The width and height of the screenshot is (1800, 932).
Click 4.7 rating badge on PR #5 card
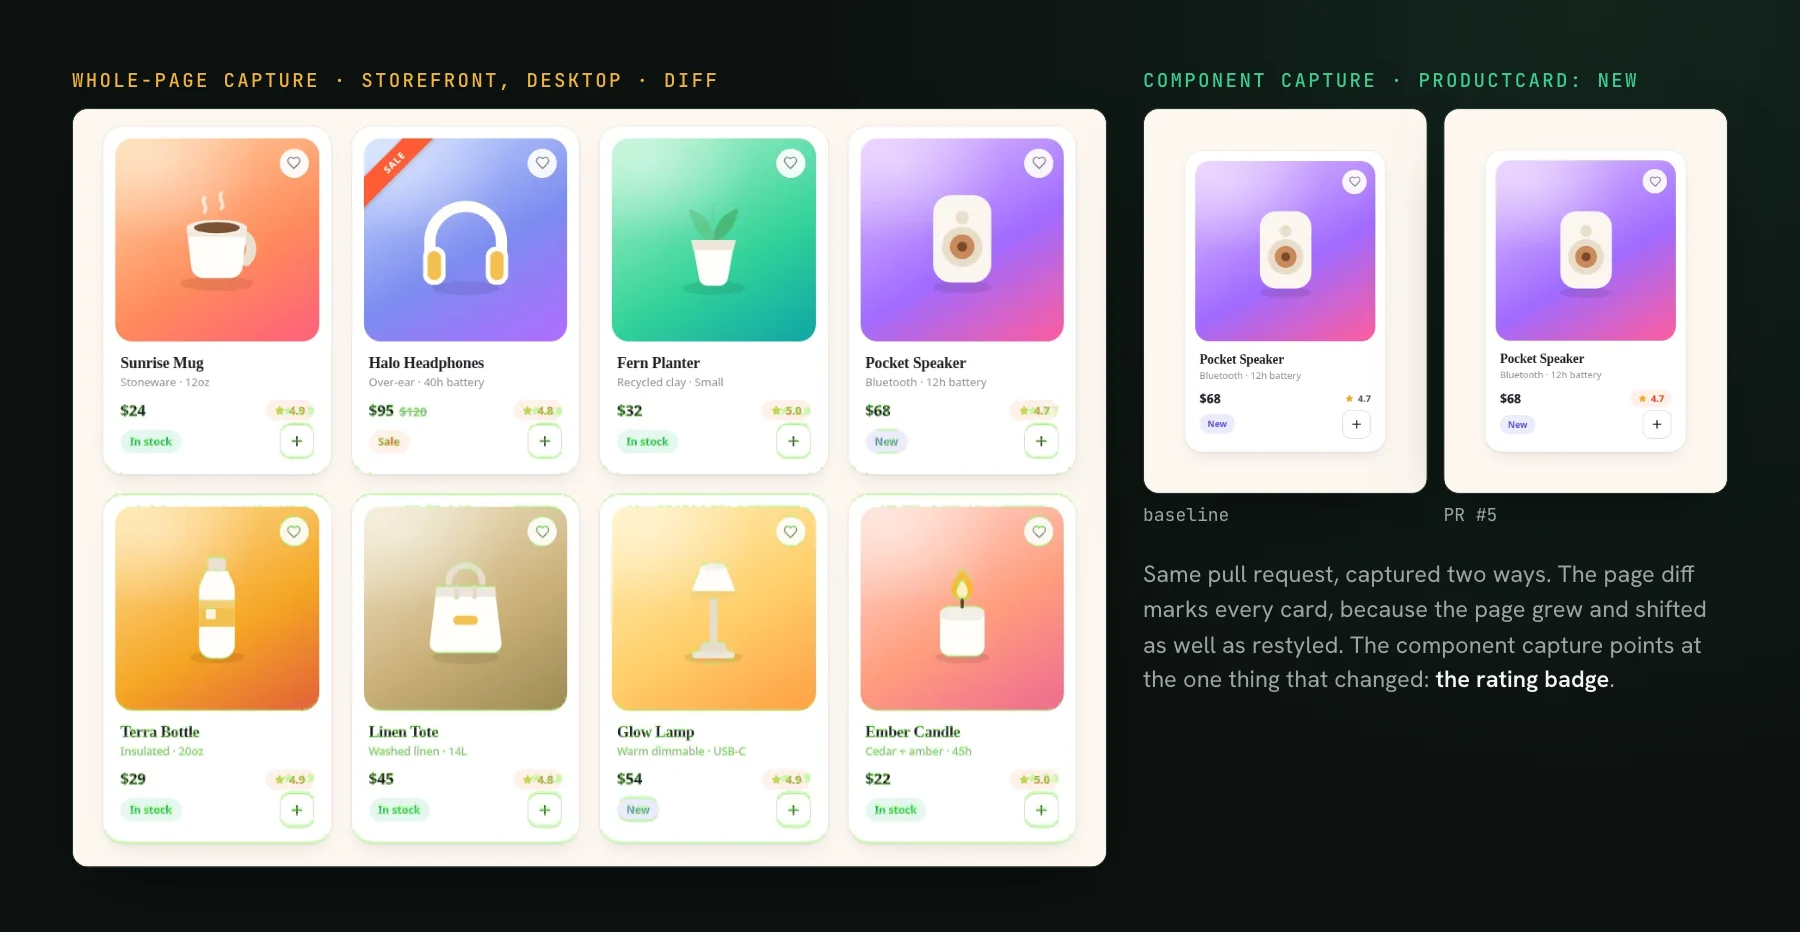(x=1651, y=398)
